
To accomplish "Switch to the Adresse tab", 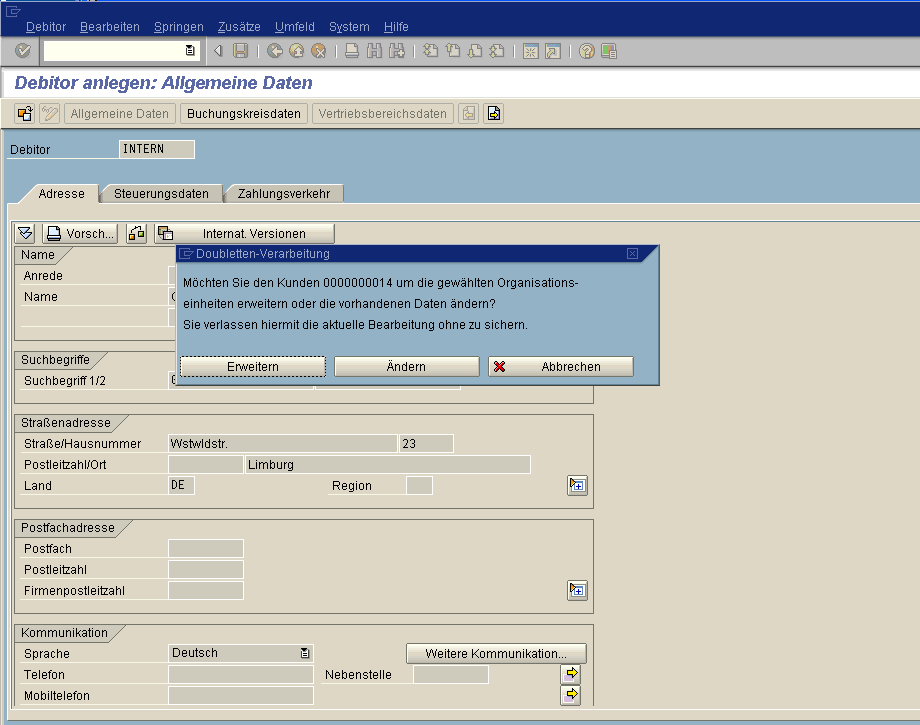I will point(62,194).
